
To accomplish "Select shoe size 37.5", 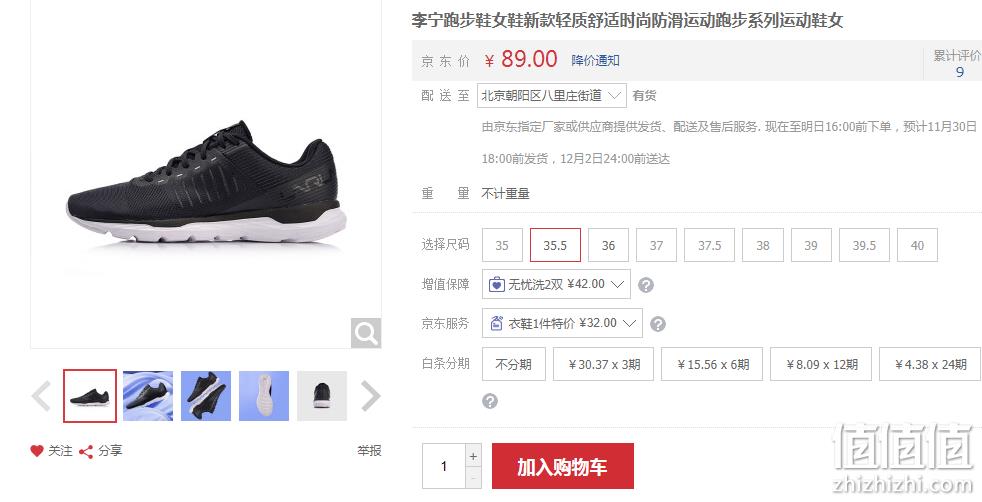I will [x=710, y=245].
